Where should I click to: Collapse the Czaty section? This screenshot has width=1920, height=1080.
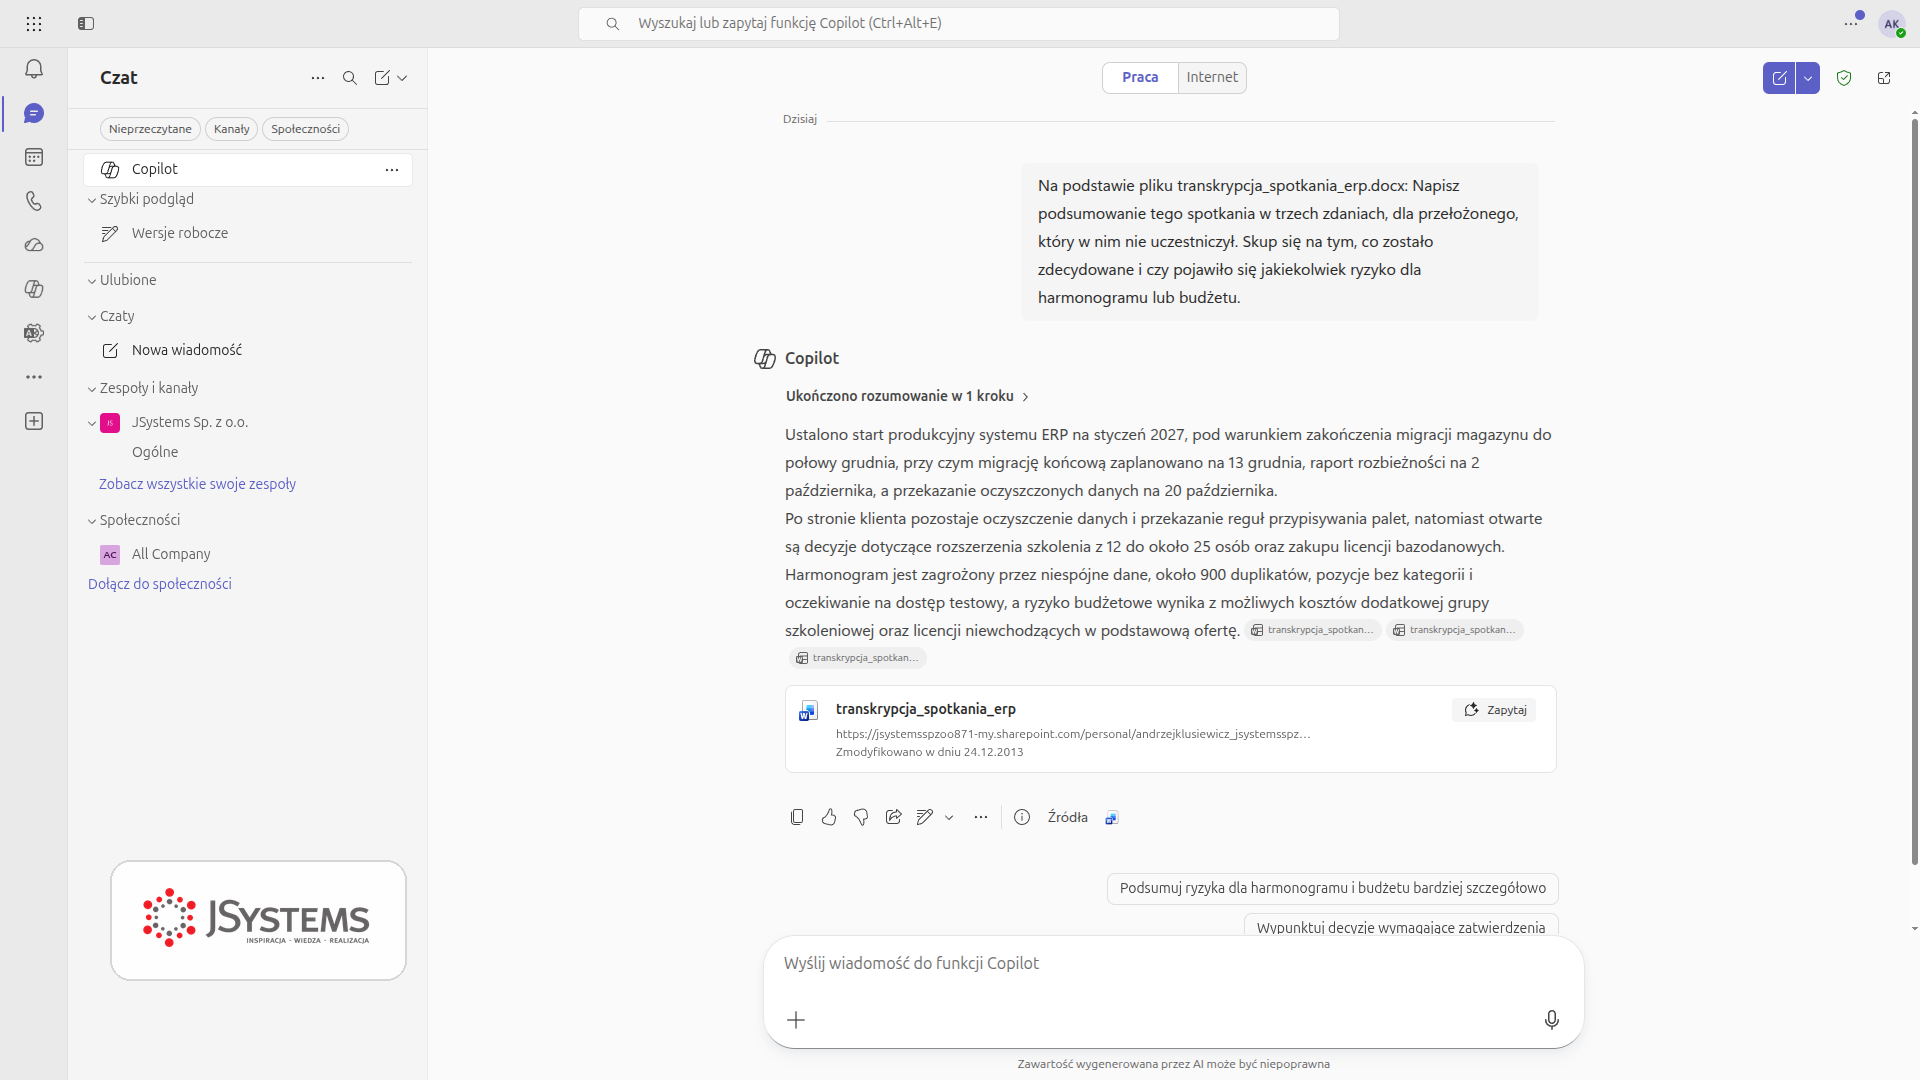(92, 317)
